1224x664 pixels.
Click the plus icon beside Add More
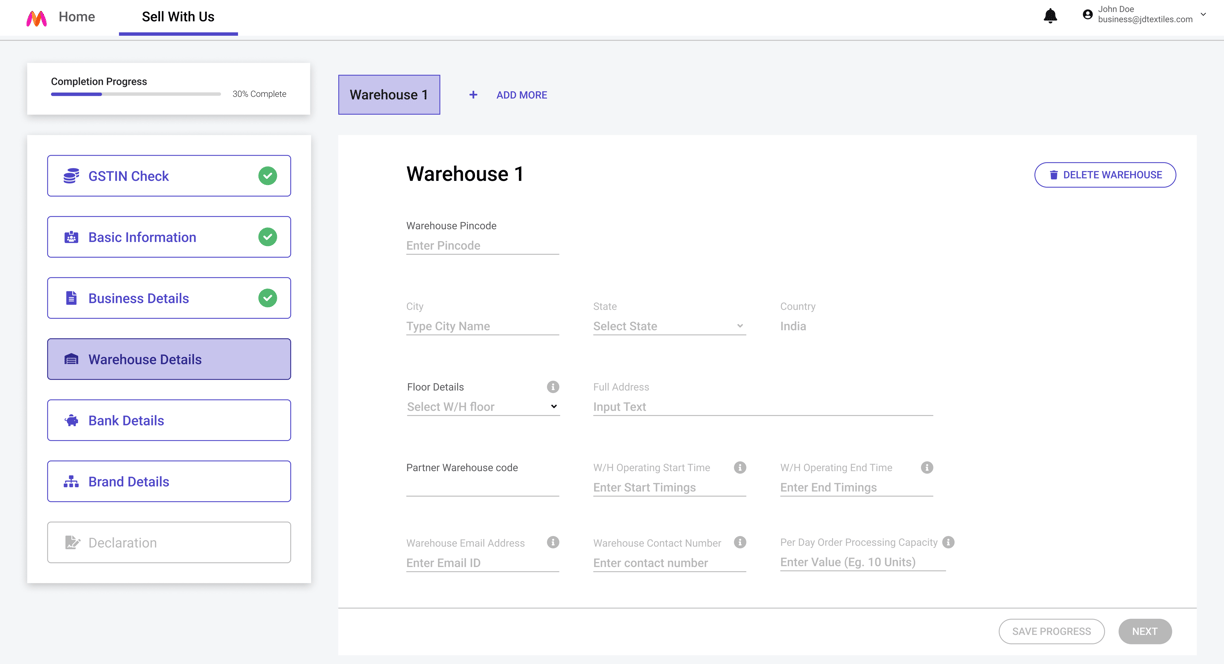click(473, 95)
